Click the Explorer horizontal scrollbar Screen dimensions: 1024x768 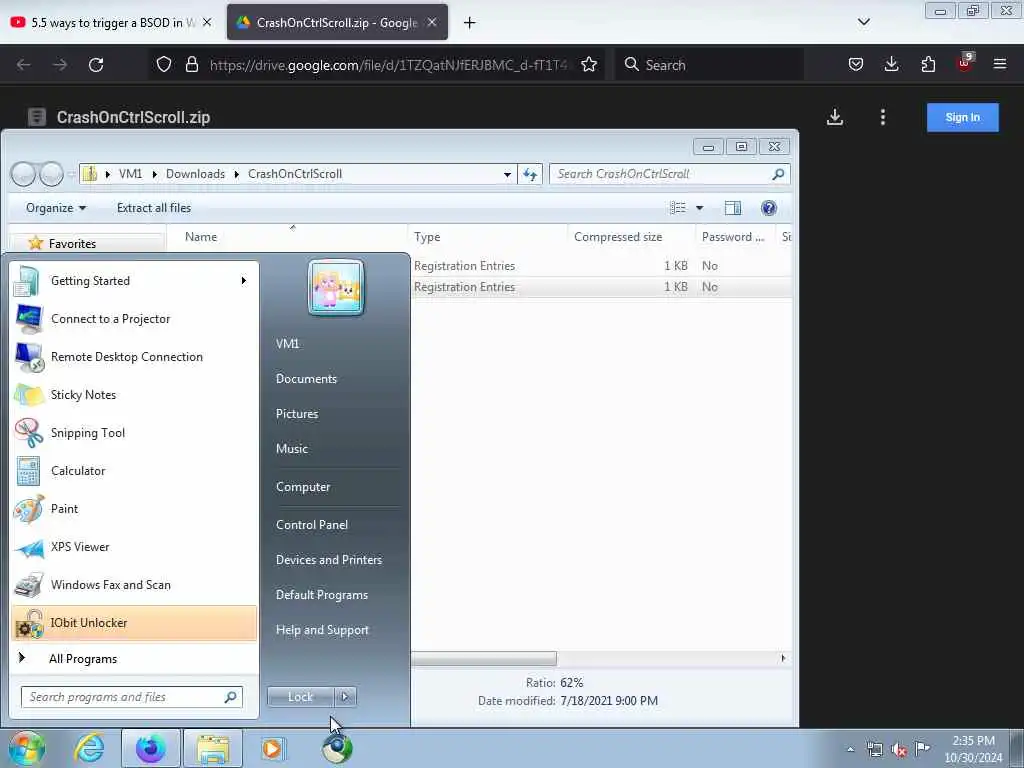click(x=484, y=659)
